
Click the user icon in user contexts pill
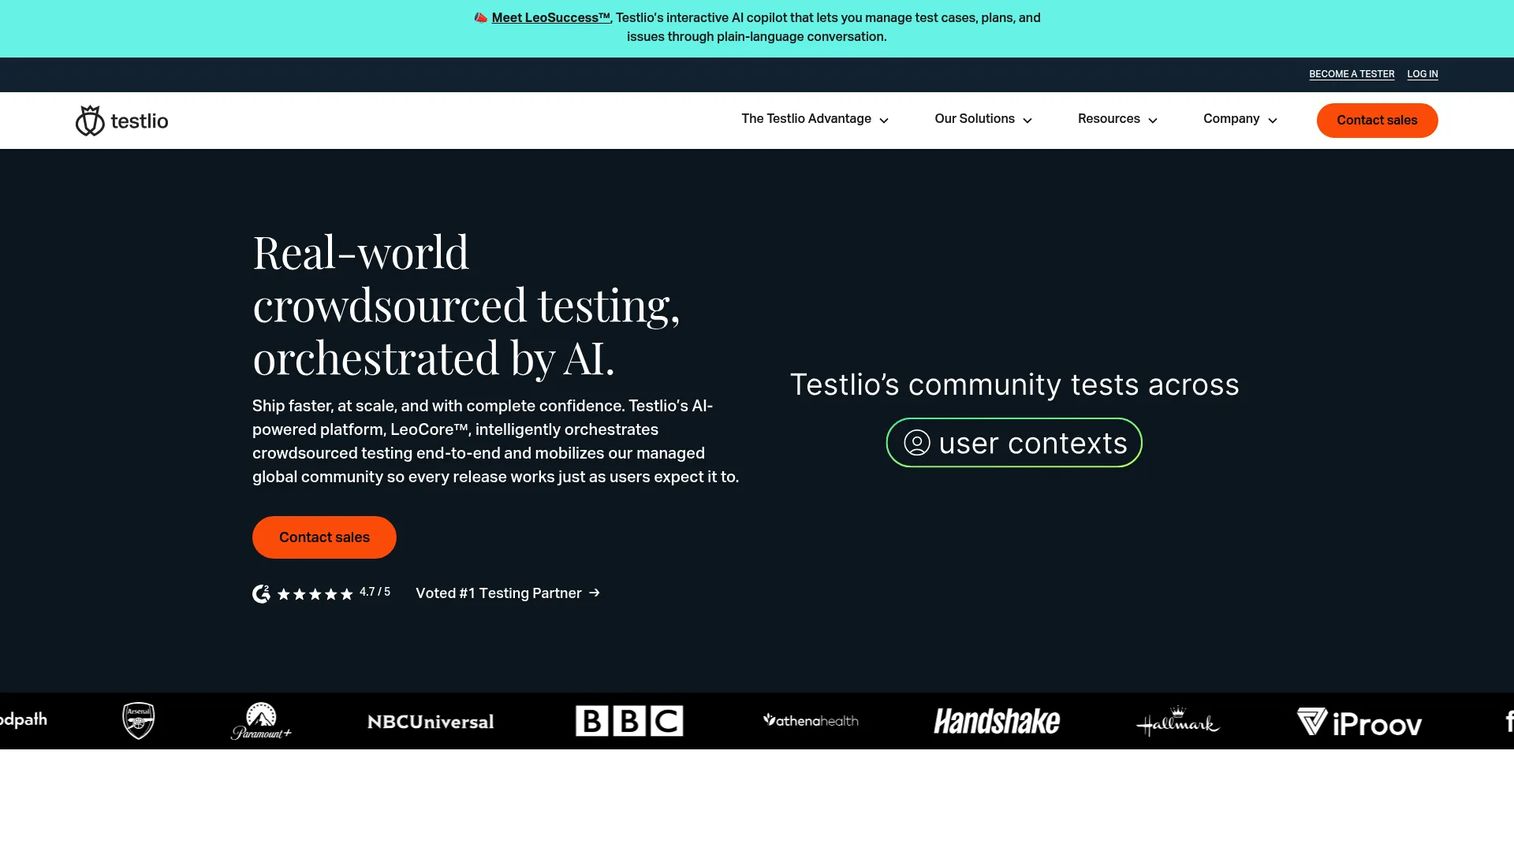[x=917, y=443]
